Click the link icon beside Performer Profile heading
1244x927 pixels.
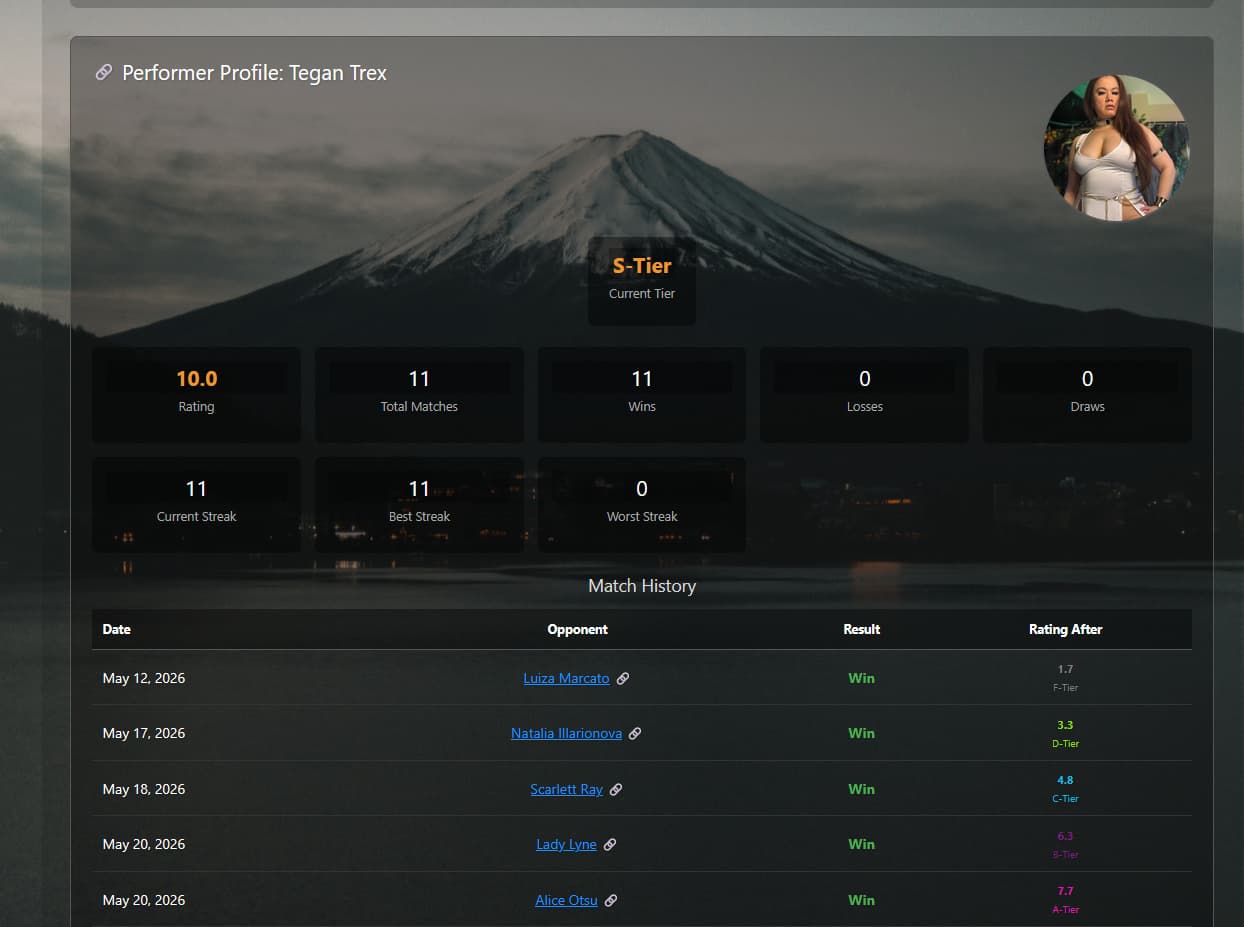pyautogui.click(x=103, y=73)
